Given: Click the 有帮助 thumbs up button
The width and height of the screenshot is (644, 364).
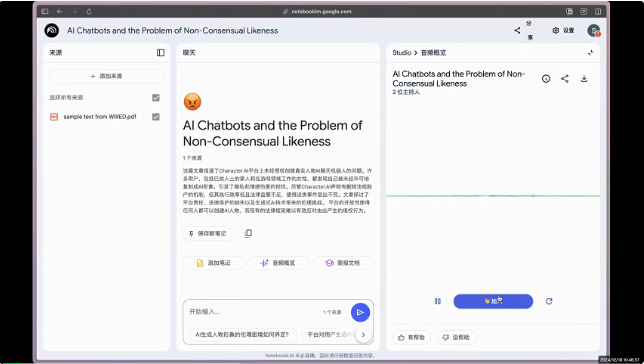Looking at the screenshot, I should point(412,337).
